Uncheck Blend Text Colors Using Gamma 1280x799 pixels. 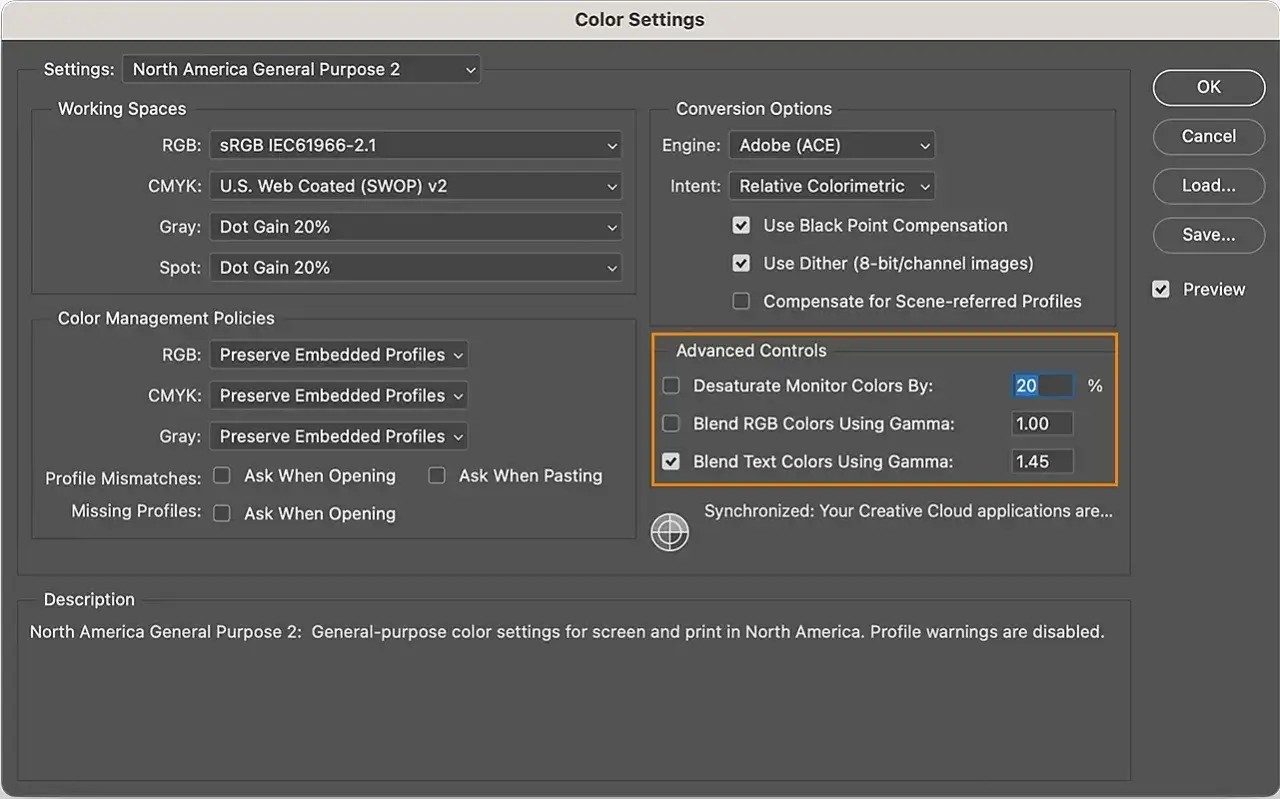(x=671, y=462)
